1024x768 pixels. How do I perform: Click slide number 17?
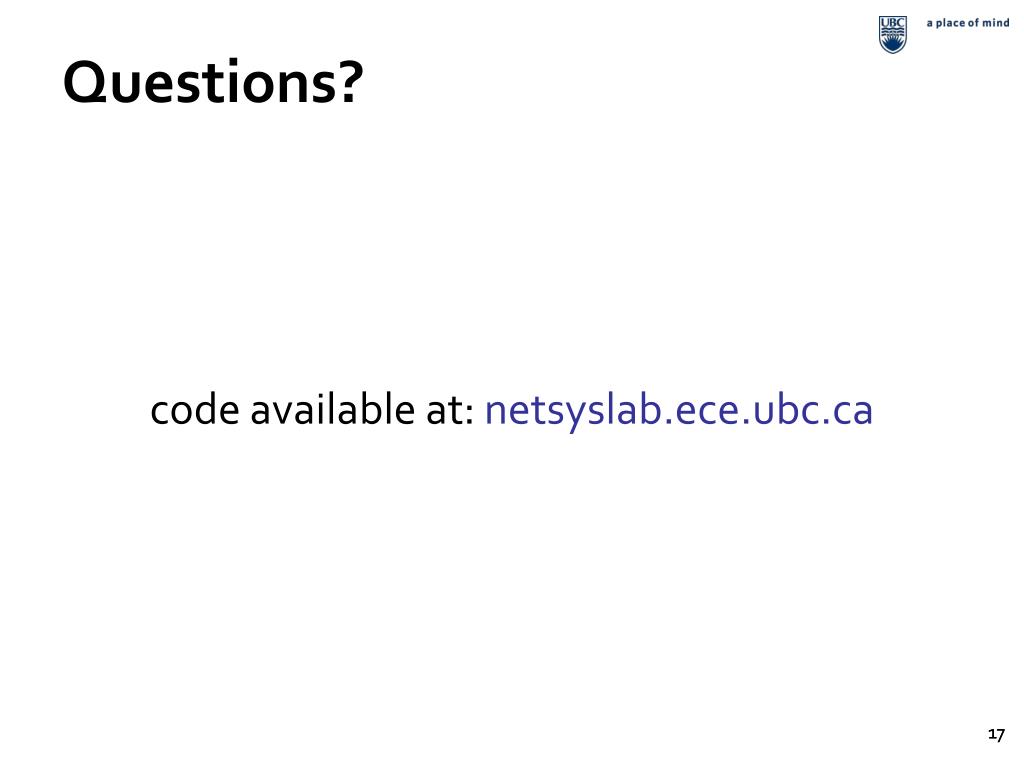(996, 735)
